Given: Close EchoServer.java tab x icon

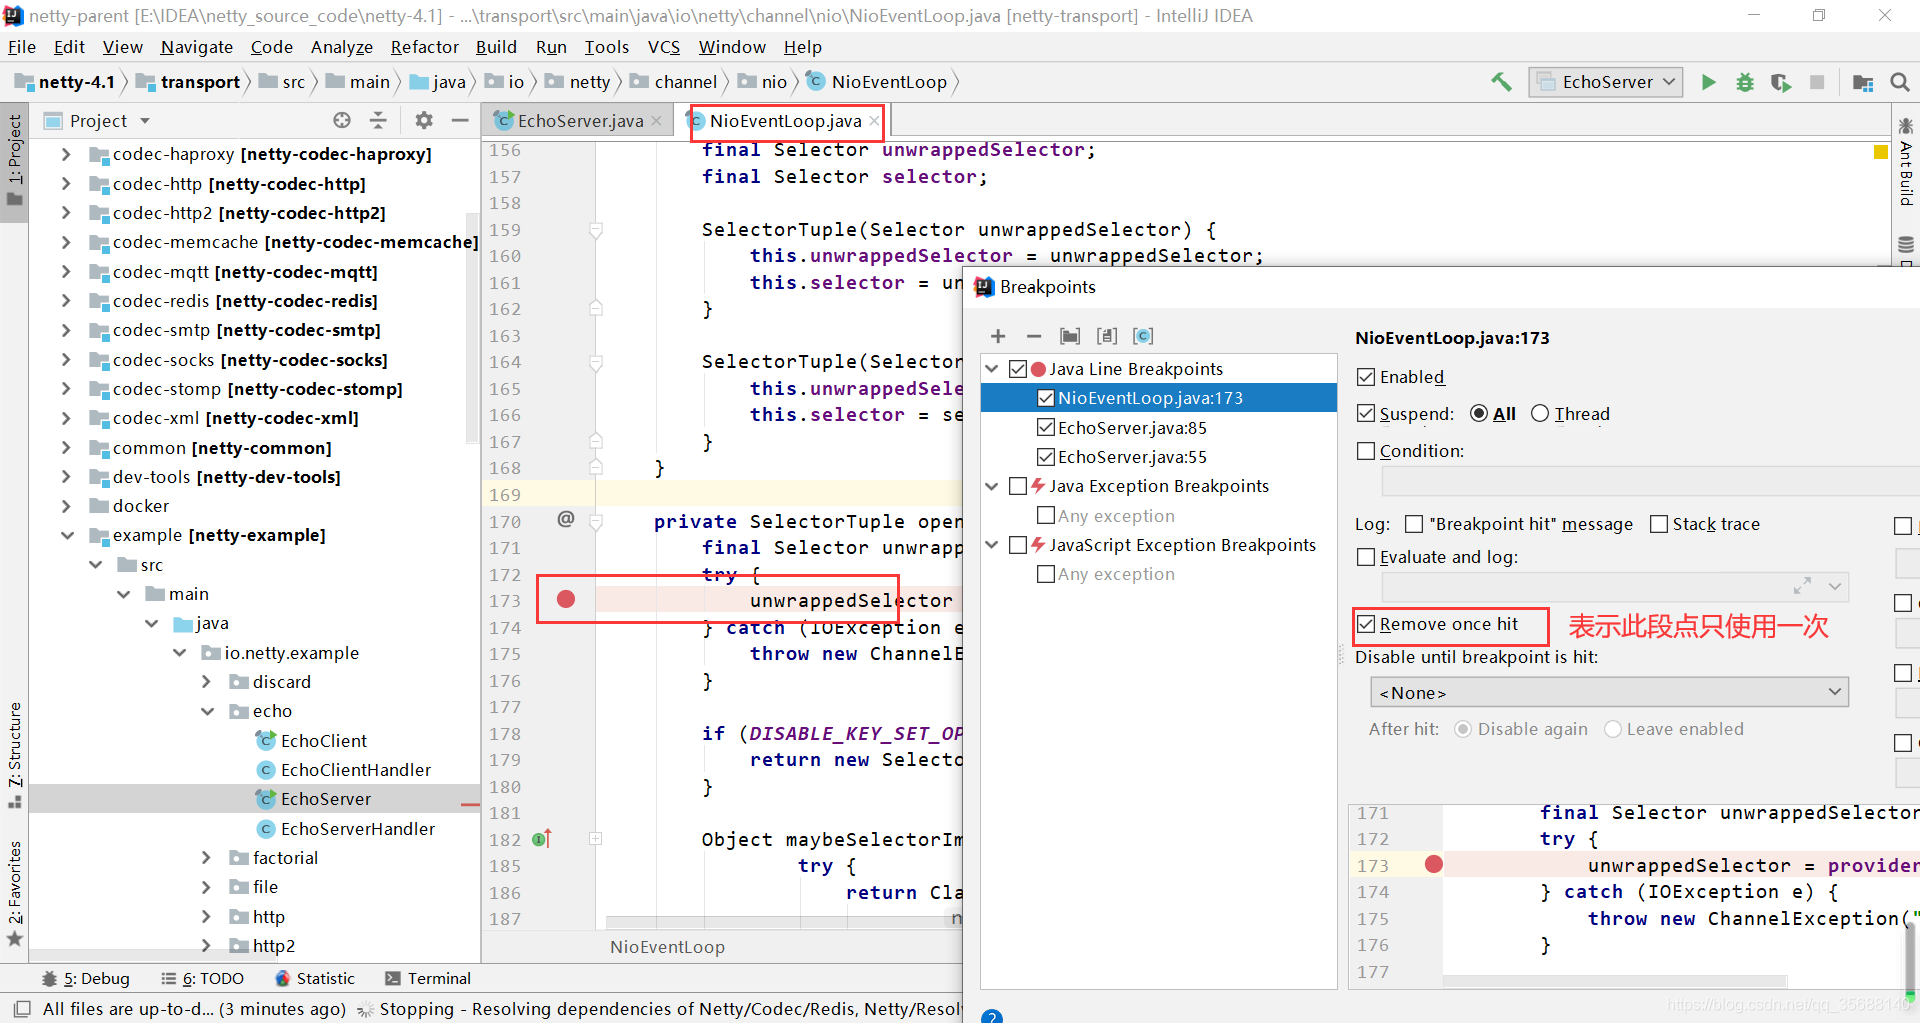Looking at the screenshot, I should tap(656, 121).
